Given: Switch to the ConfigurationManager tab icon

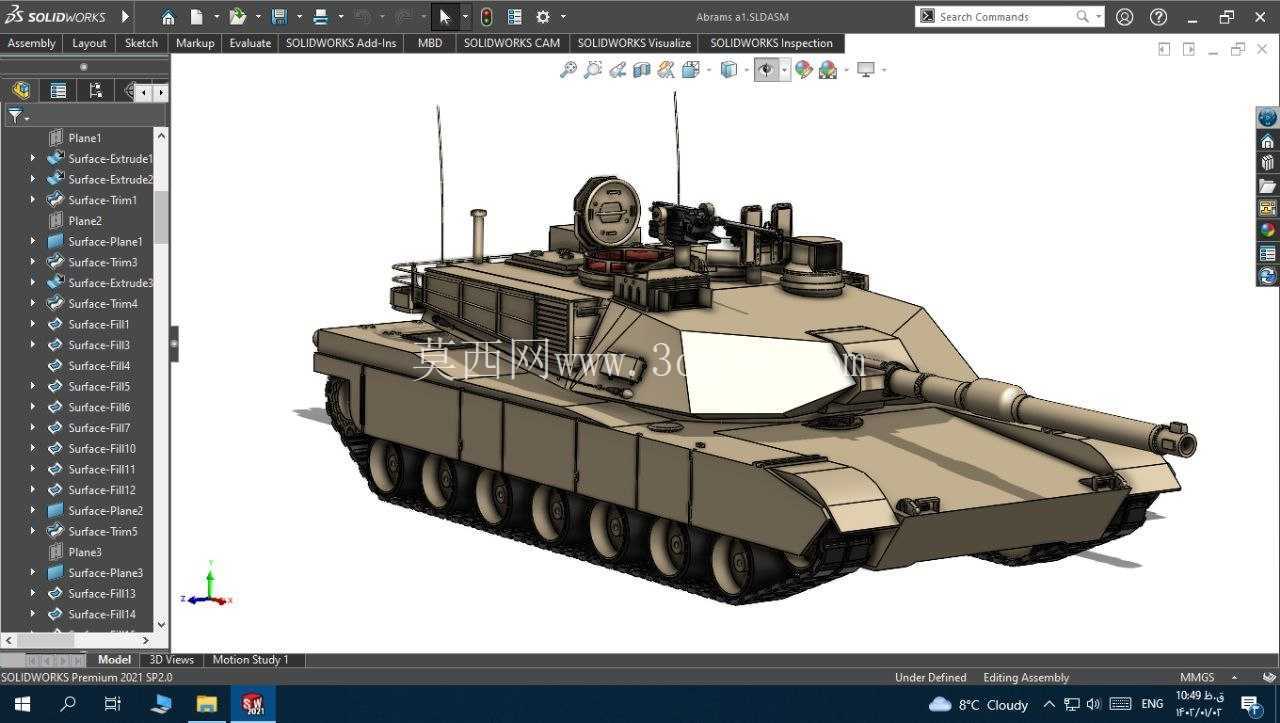Looking at the screenshot, I should [x=96, y=91].
